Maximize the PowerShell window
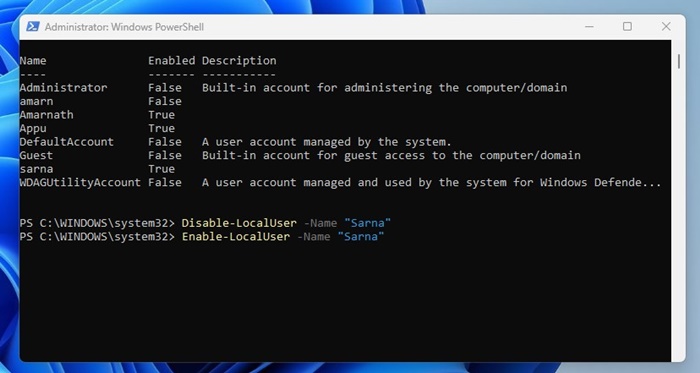700x373 pixels. 627,27
